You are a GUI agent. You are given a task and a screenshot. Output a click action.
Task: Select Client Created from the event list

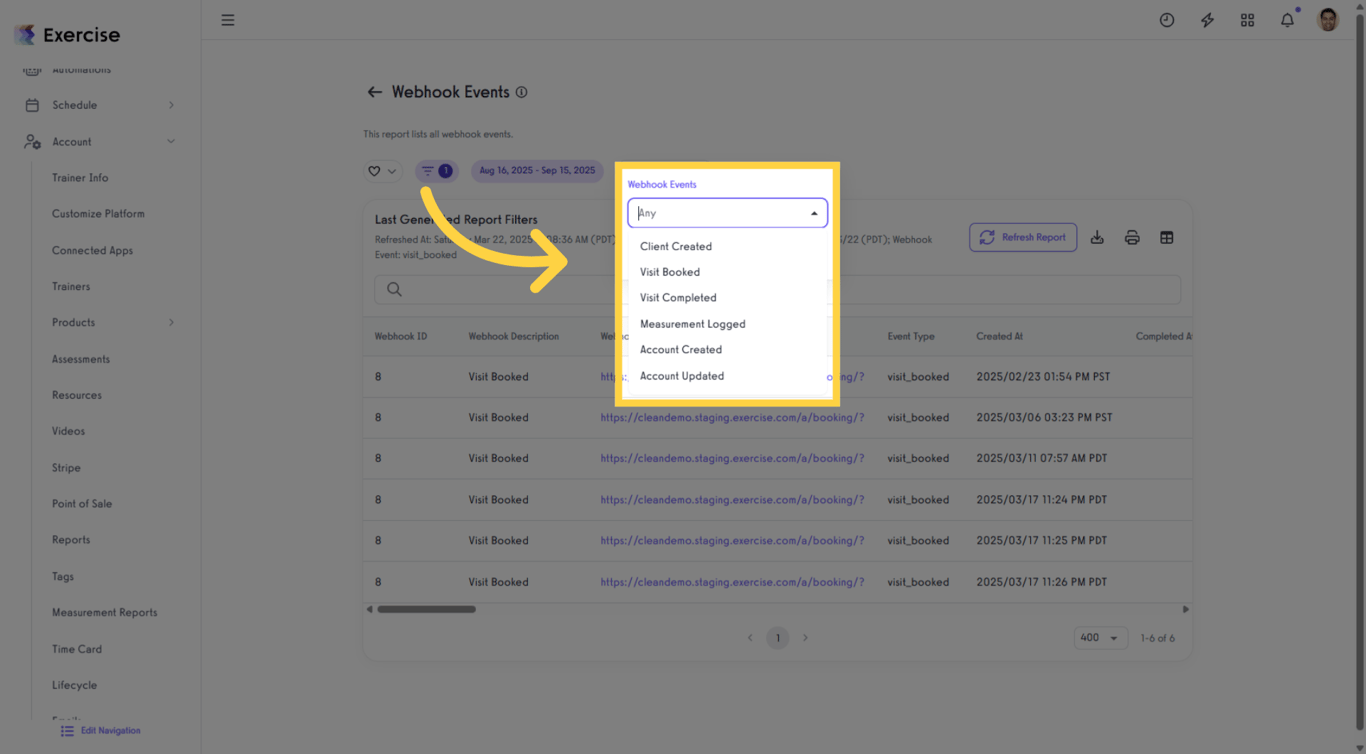click(675, 246)
